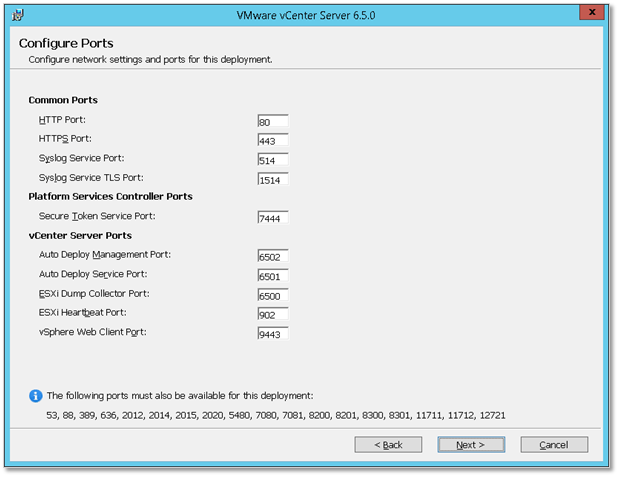Select the Auto Deploy Management Port field

[273, 256]
